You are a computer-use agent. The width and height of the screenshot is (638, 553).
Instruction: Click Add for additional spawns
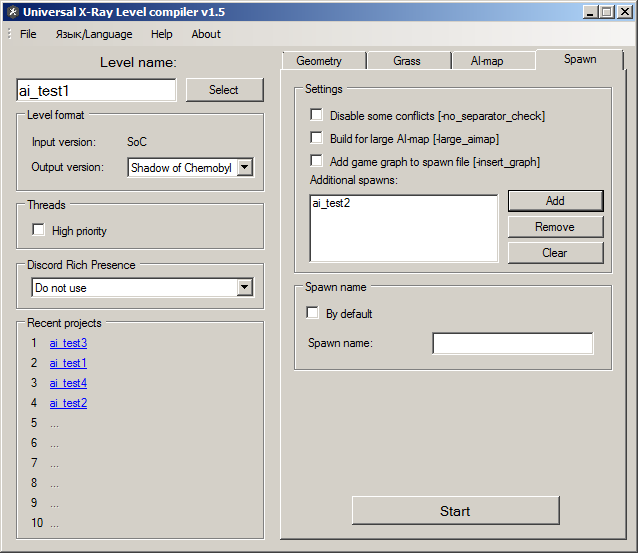555,201
